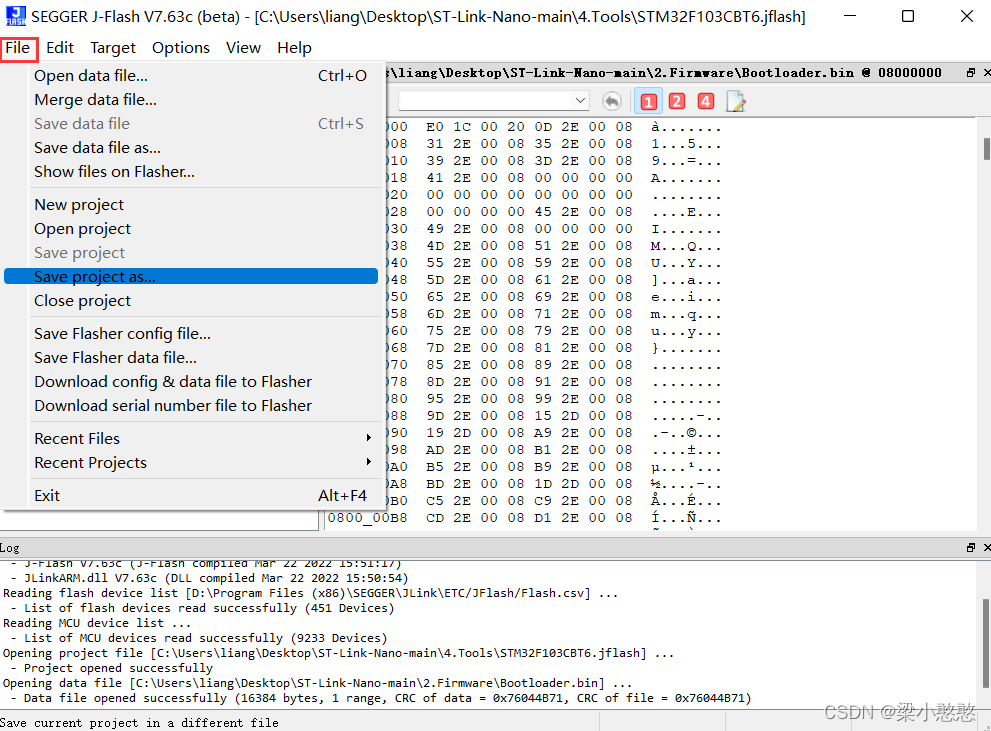This screenshot has width=991, height=731.
Task: Minimize the J-Flash window
Action: [x=849, y=16]
